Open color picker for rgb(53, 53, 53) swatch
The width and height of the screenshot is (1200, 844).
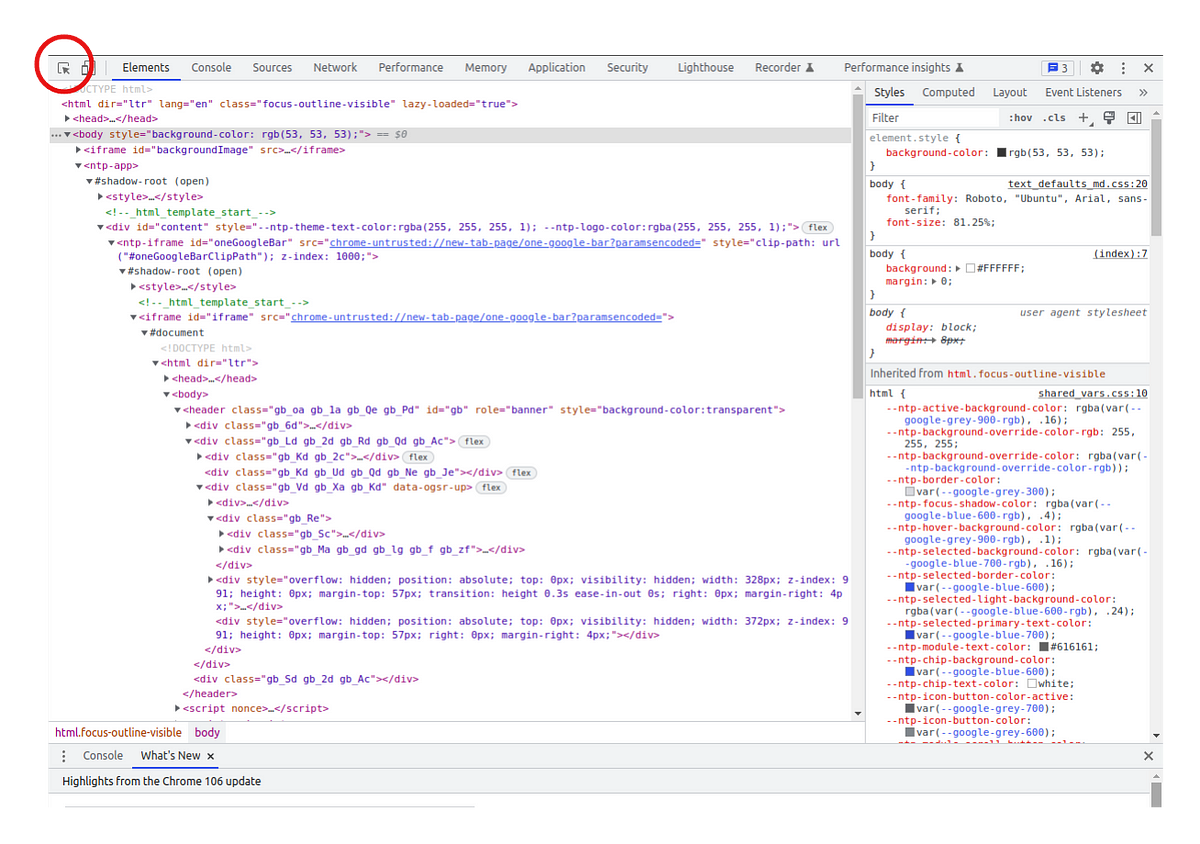pos(1002,153)
